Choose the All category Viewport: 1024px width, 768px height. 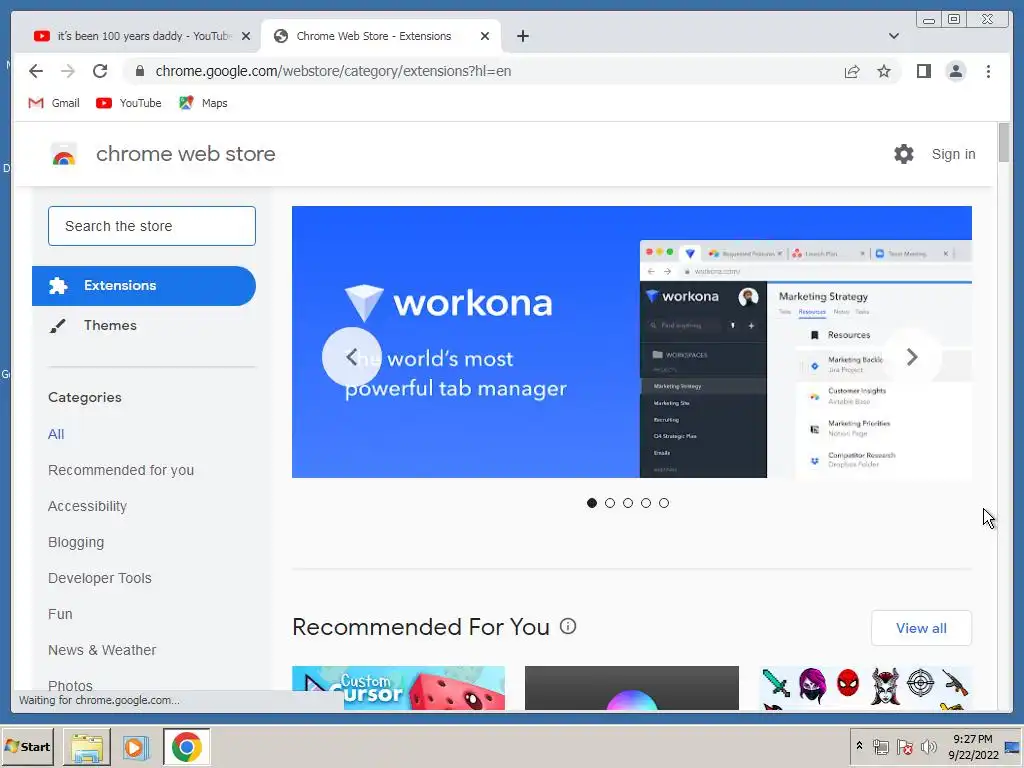[x=56, y=434]
